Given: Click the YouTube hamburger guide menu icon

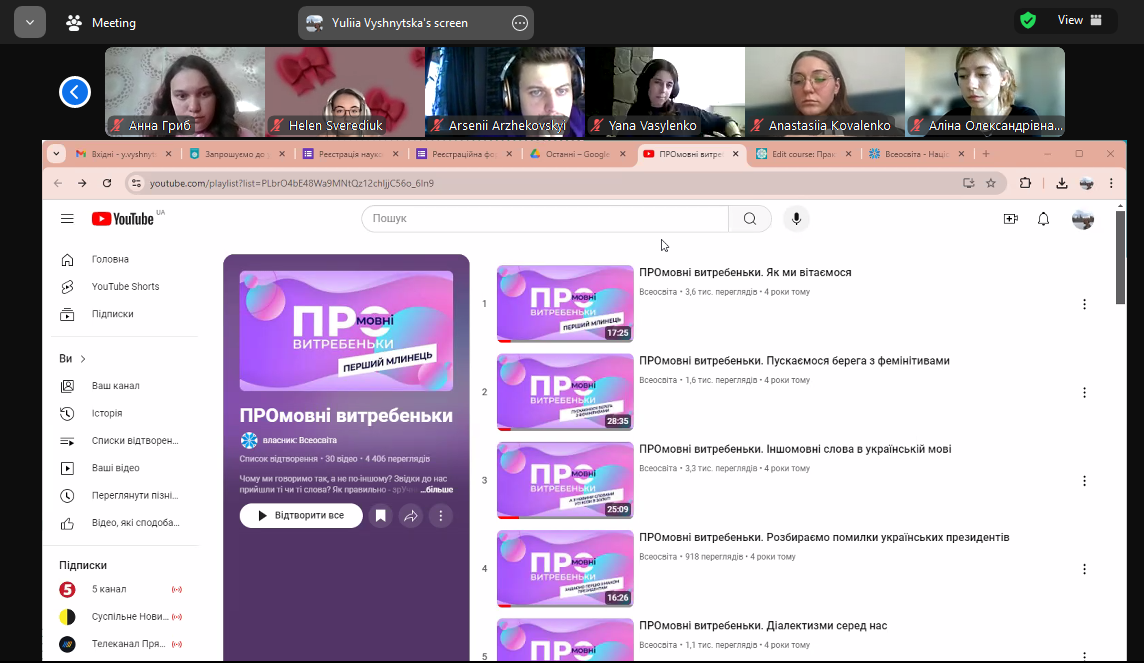Looking at the screenshot, I should coord(67,219).
